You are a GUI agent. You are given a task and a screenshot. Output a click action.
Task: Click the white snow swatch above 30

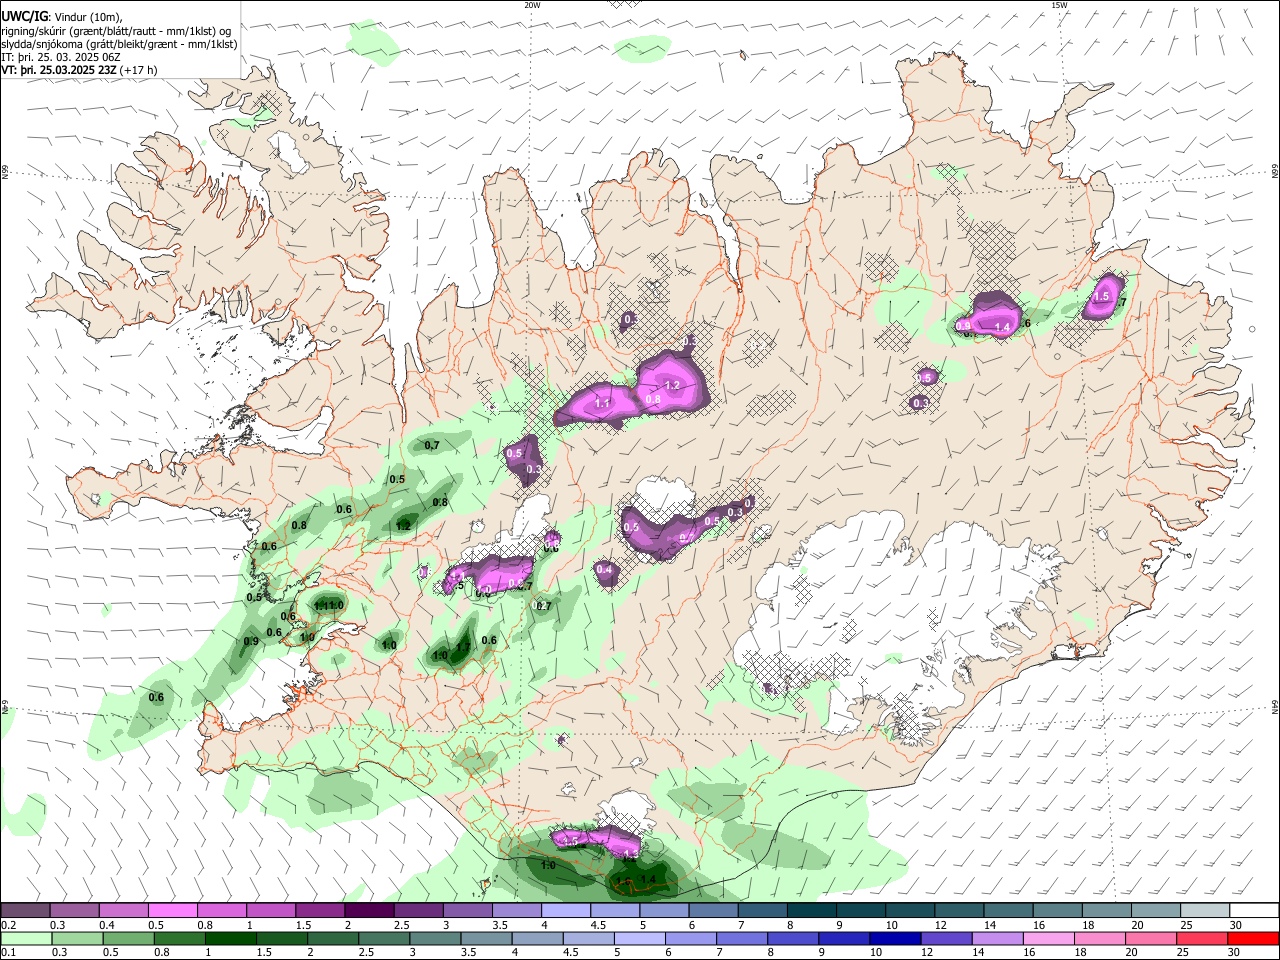1253,910
